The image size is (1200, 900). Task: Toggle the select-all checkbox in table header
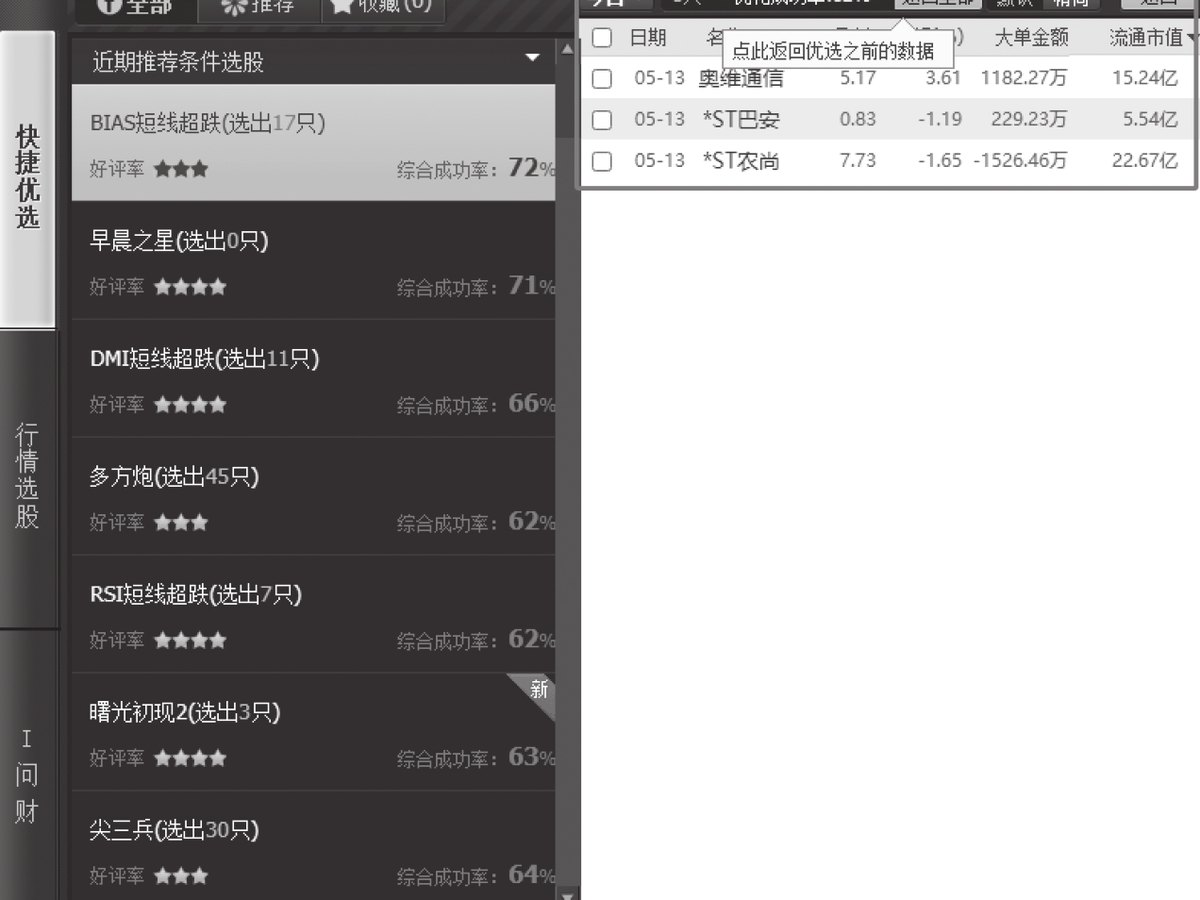pos(602,38)
